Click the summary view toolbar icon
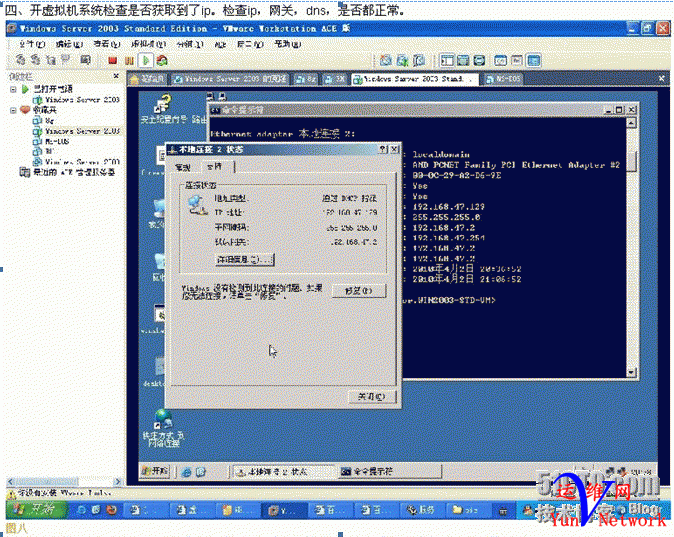This screenshot has width=674, height=537. tap(500, 61)
